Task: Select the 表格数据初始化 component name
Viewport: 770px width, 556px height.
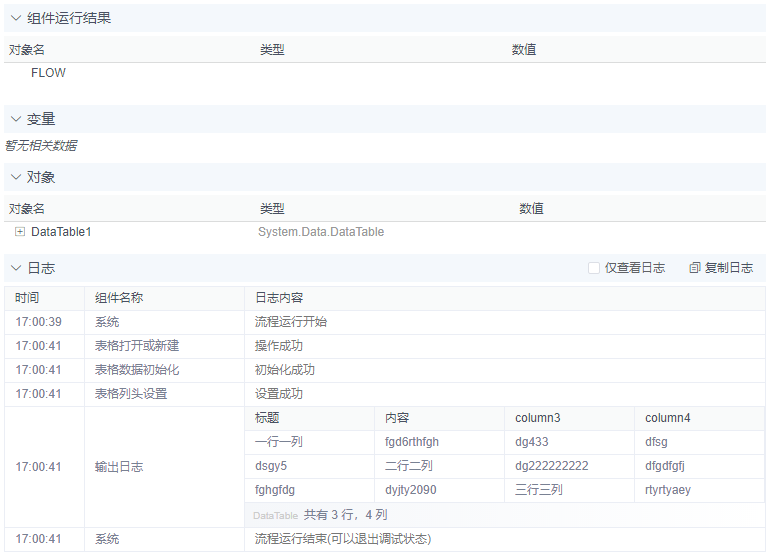Action: coord(137,370)
